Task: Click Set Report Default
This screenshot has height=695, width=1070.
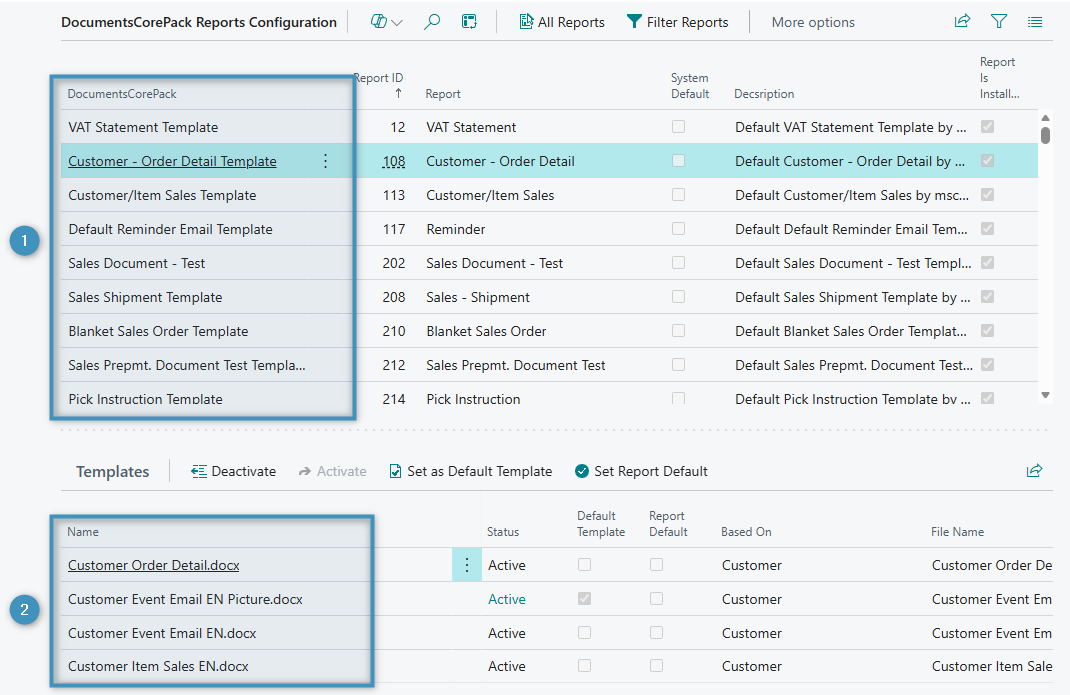Action: click(641, 471)
